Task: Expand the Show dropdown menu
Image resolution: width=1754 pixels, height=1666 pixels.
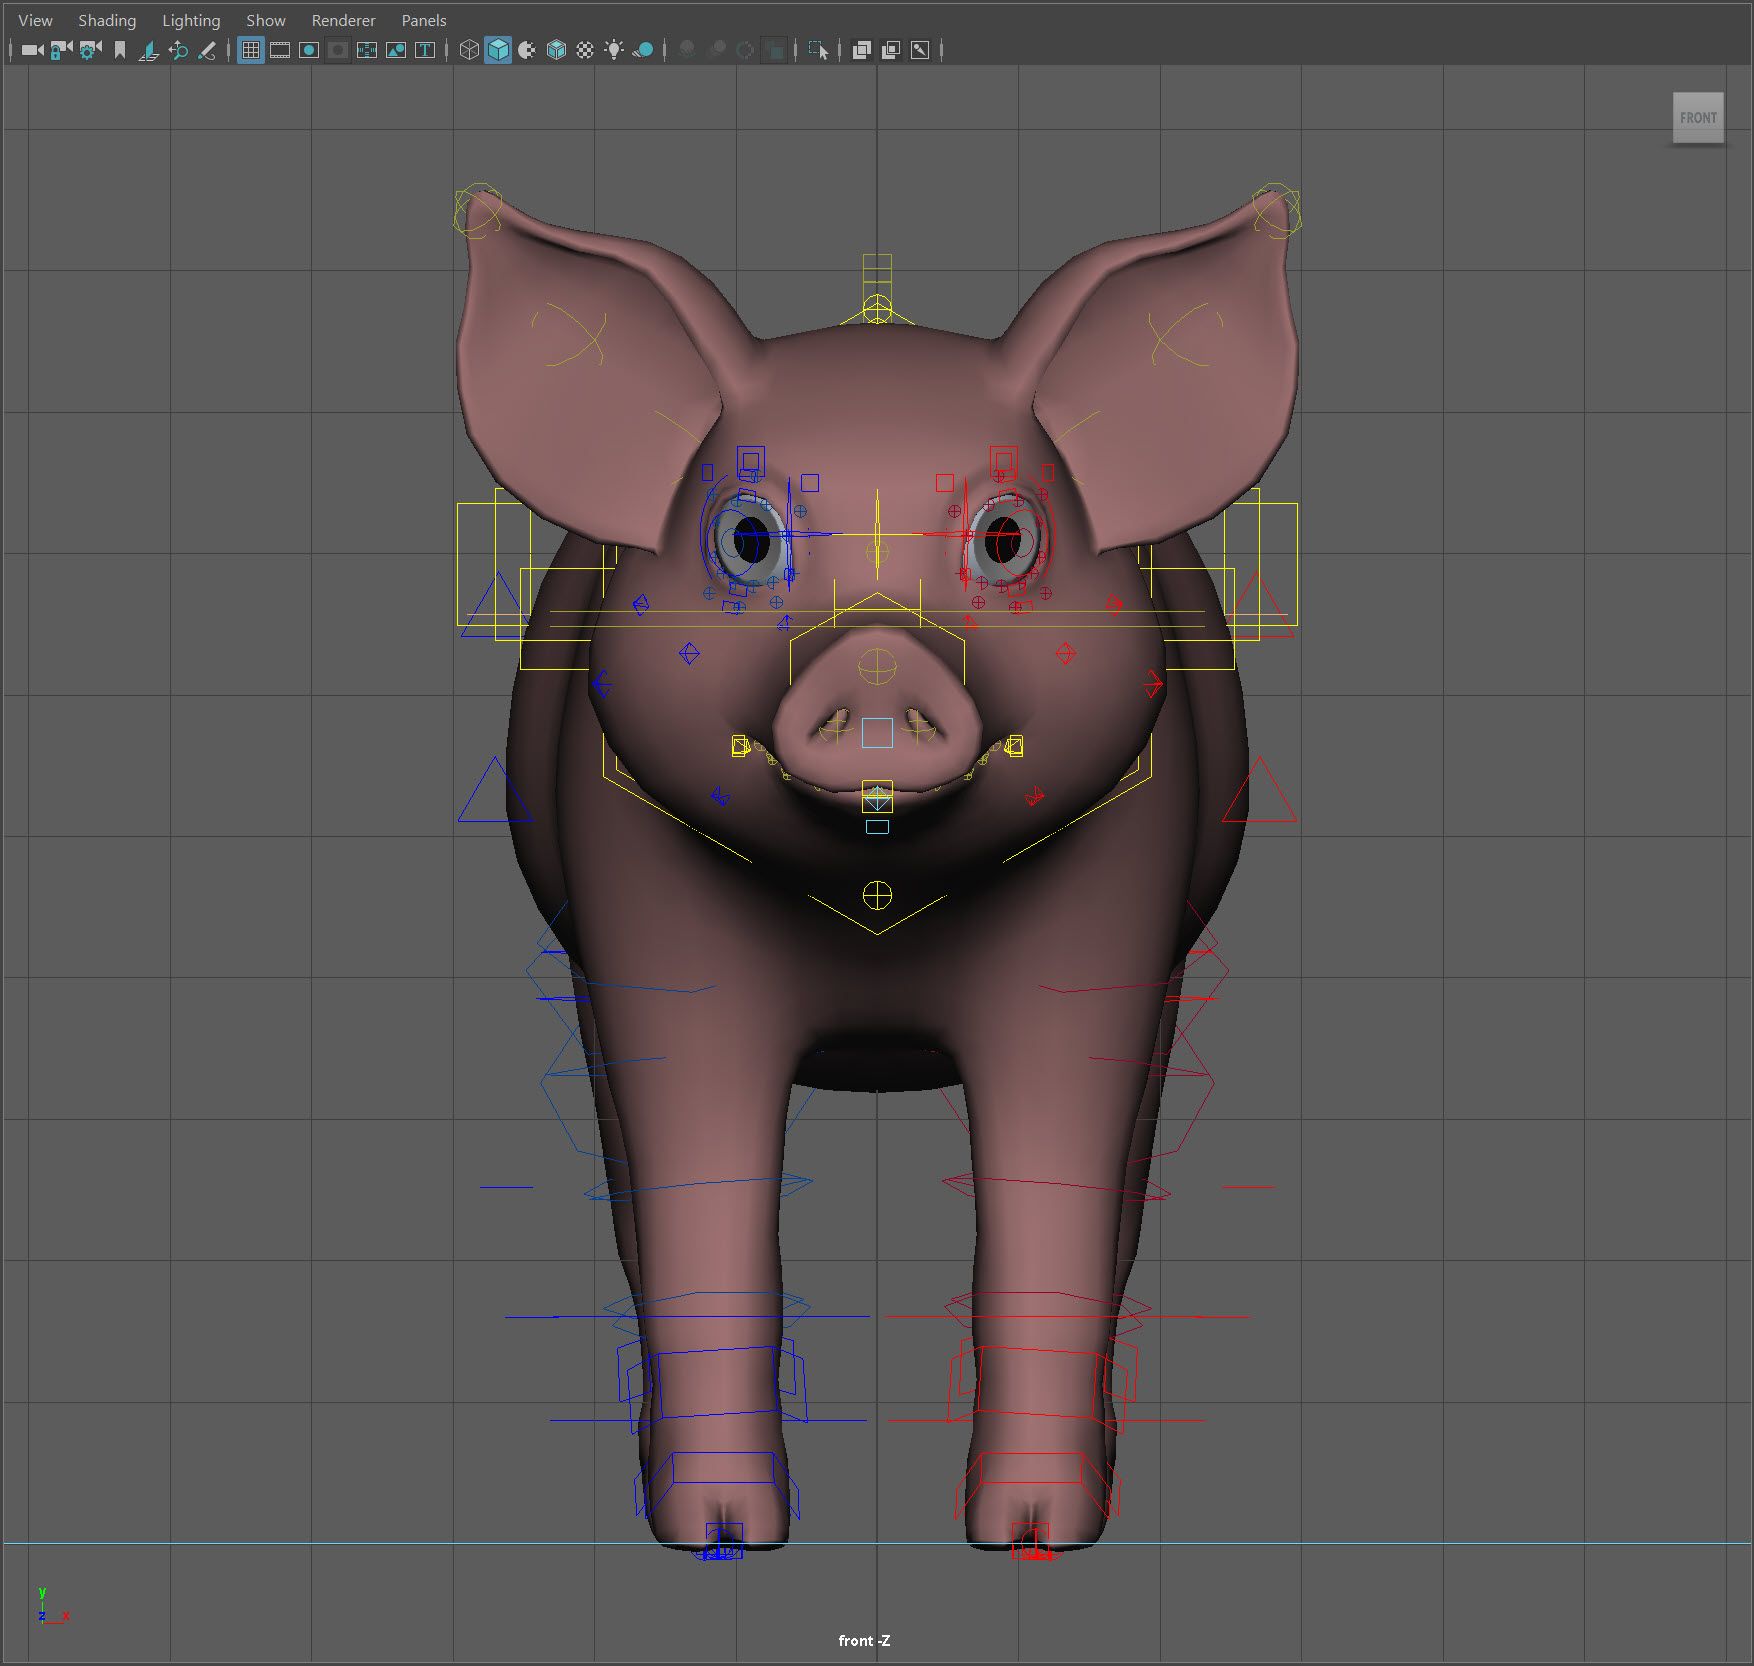Action: [x=266, y=20]
